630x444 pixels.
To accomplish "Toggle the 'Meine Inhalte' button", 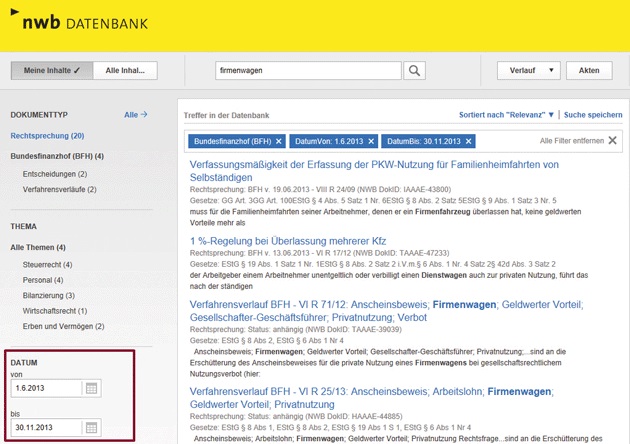I will tap(51, 71).
